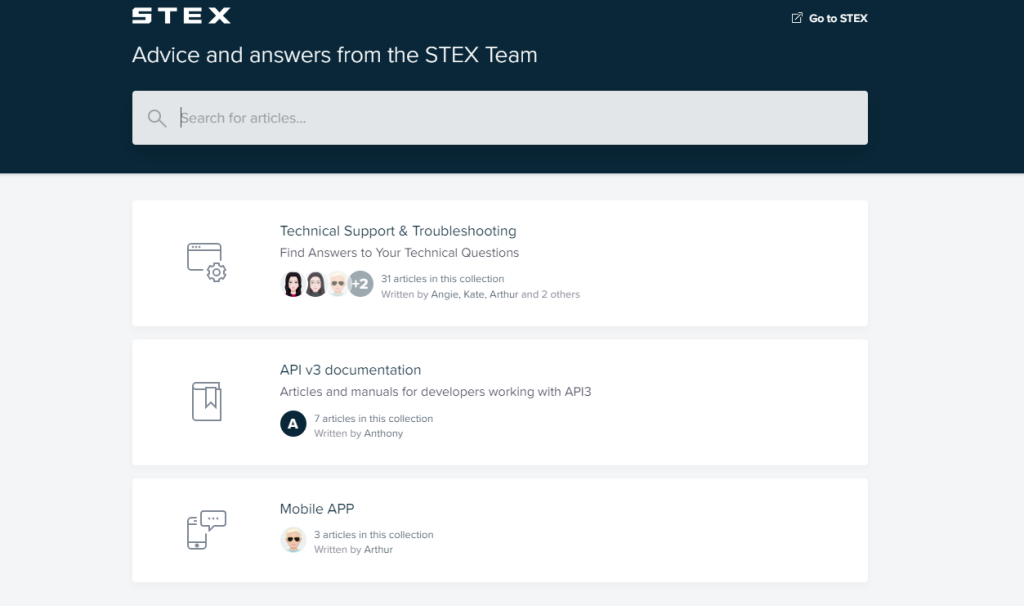The height and width of the screenshot is (606, 1024).
Task: Click 'Written by Angie, Kate, Arthur and 2 others'
Action: 480,295
